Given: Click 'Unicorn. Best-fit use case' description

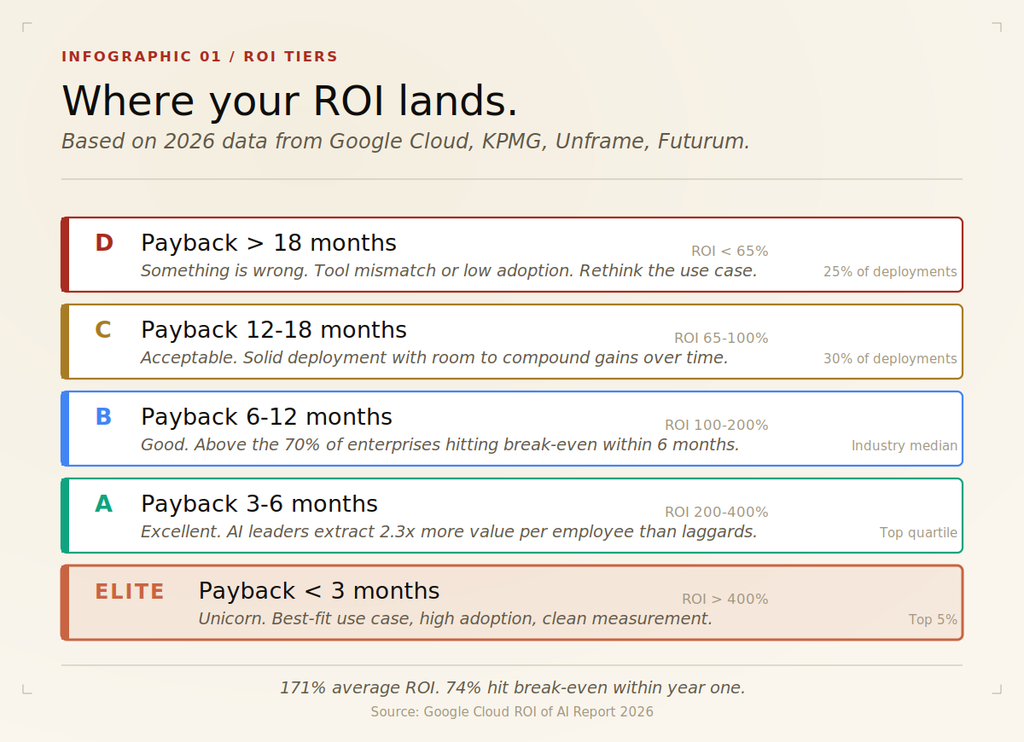Looking at the screenshot, I should 455,618.
